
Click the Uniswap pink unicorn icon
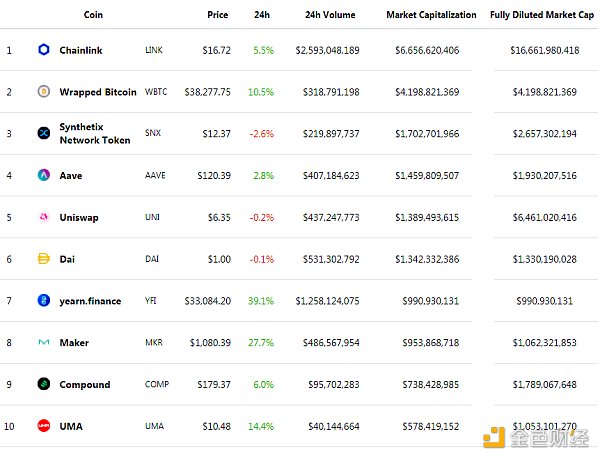coord(43,217)
